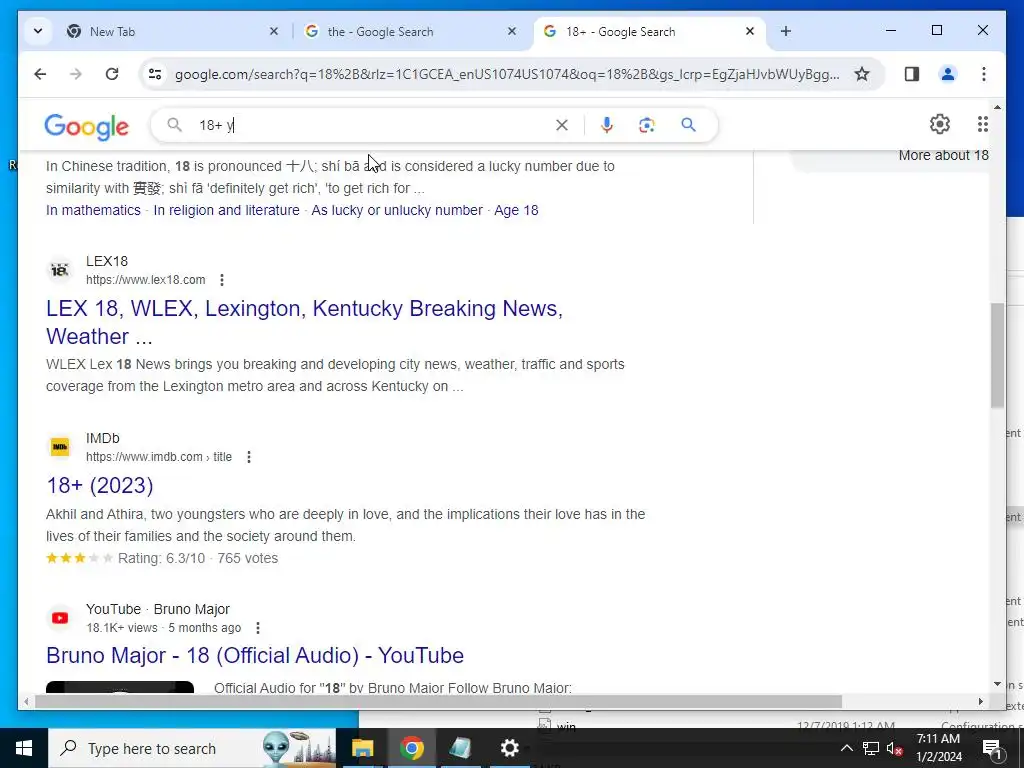The height and width of the screenshot is (768, 1024).
Task: Open site information icon in address bar
Action: coord(155,74)
